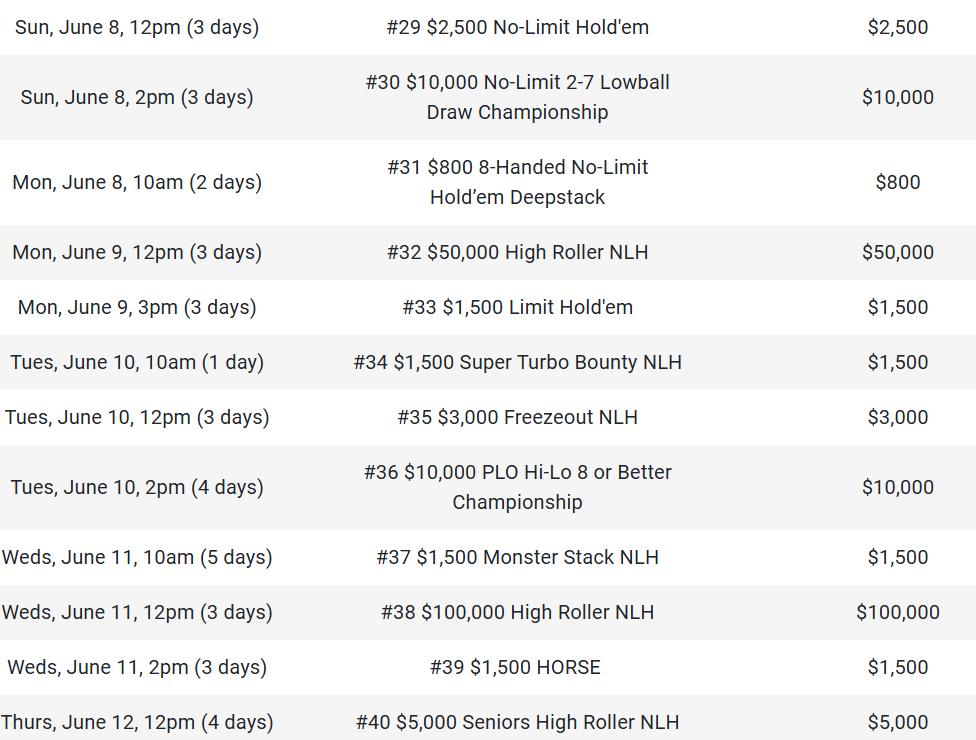
Task: Select #30 No-Limit 2-7 Lowball Draw Championship
Action: tap(517, 97)
